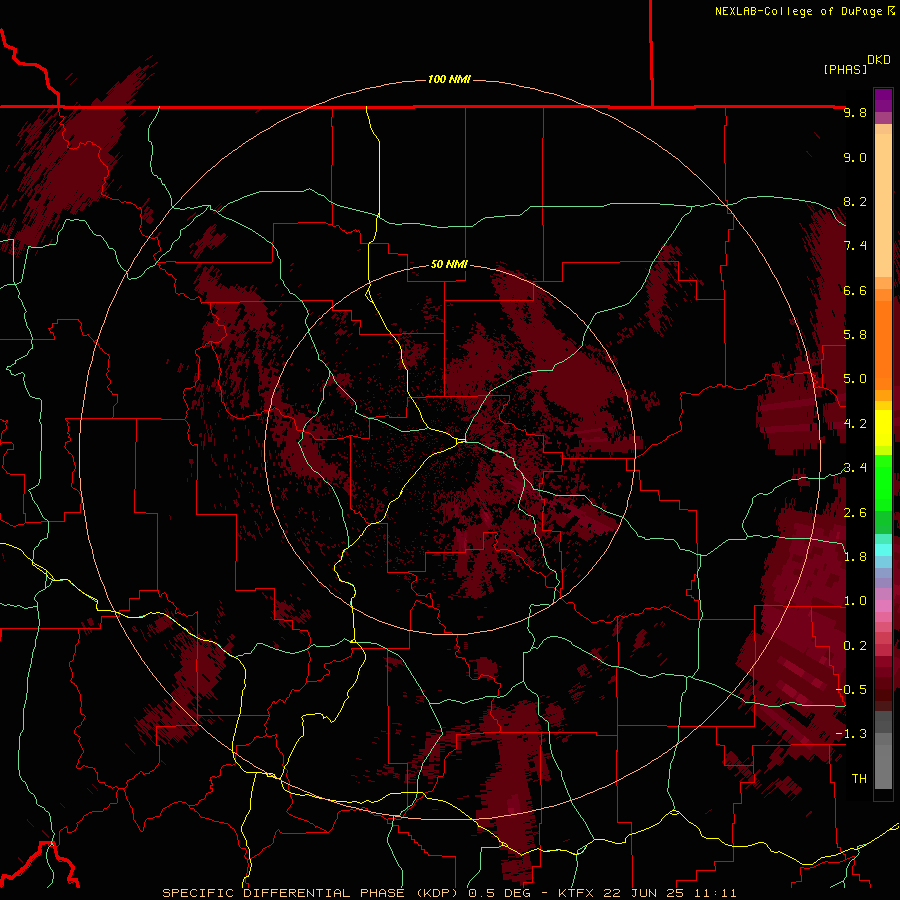Click the 50 NMI range ring label
Image resolution: width=900 pixels, height=900 pixels.
click(x=449, y=264)
